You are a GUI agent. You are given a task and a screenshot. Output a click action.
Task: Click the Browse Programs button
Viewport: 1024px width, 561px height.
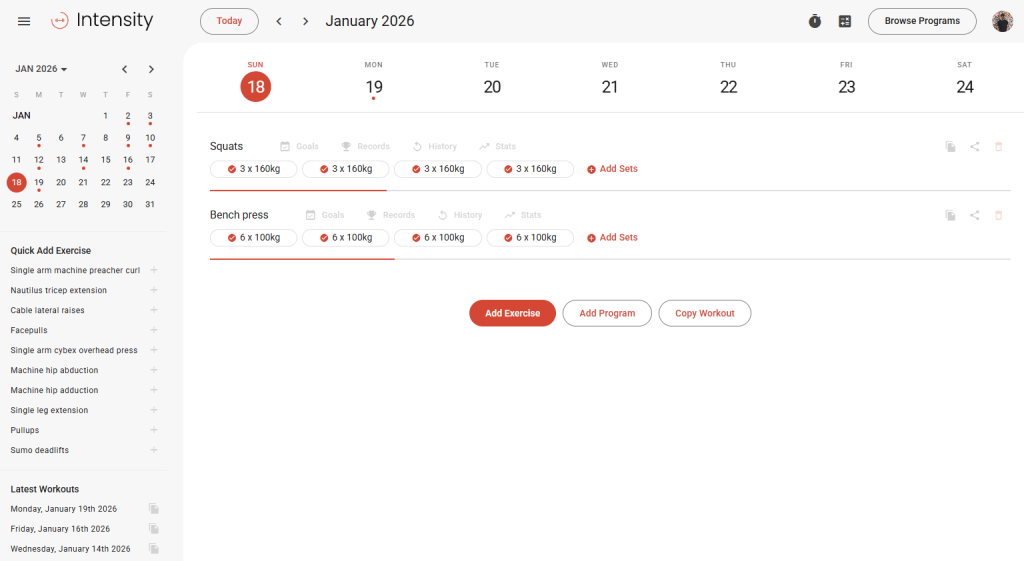[x=921, y=21]
